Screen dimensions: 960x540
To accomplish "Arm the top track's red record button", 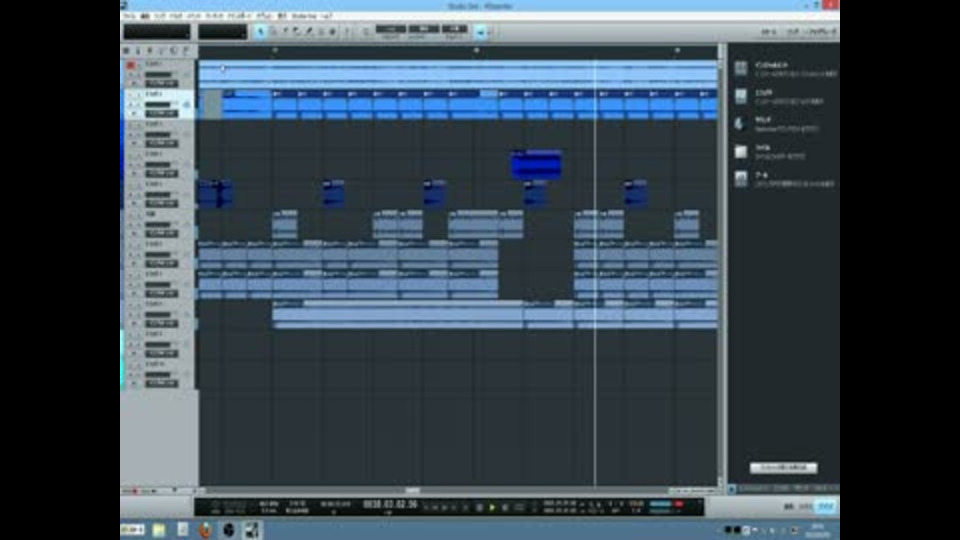I will [130, 65].
